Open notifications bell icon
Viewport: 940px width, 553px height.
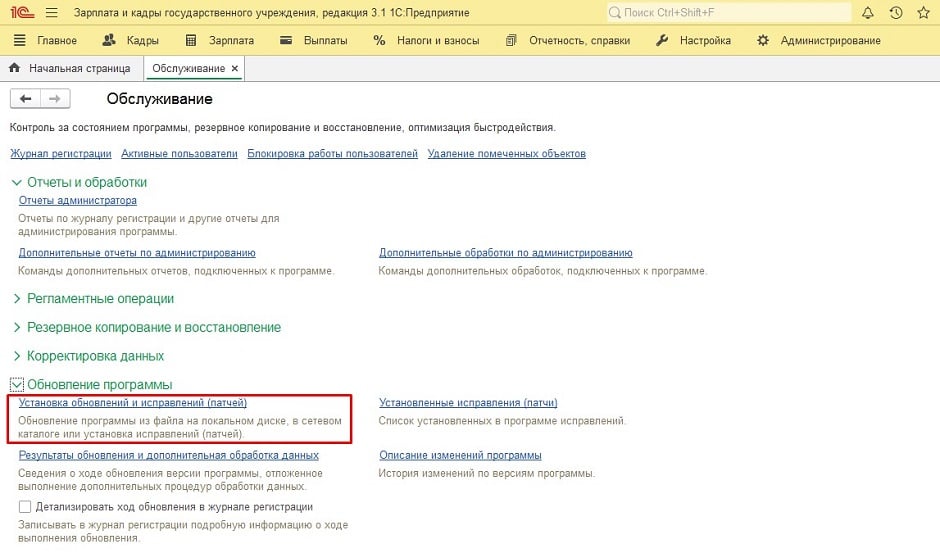pos(867,12)
